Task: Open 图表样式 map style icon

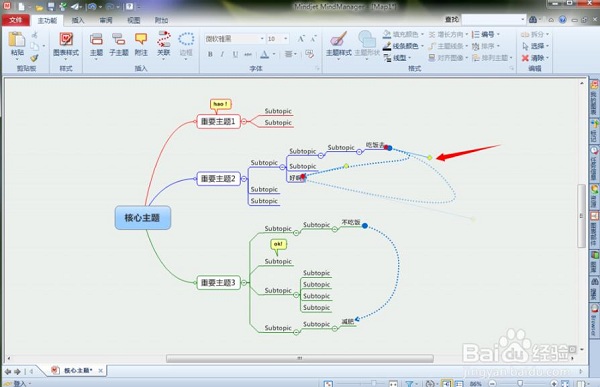Action: (x=66, y=39)
